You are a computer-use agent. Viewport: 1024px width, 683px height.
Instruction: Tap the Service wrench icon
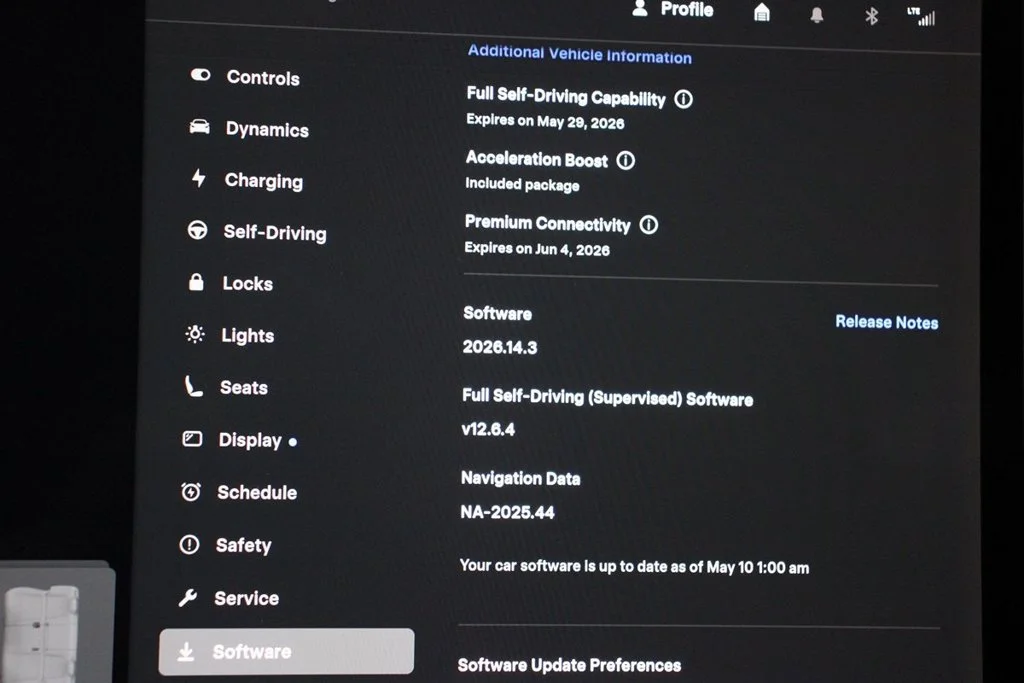188,597
